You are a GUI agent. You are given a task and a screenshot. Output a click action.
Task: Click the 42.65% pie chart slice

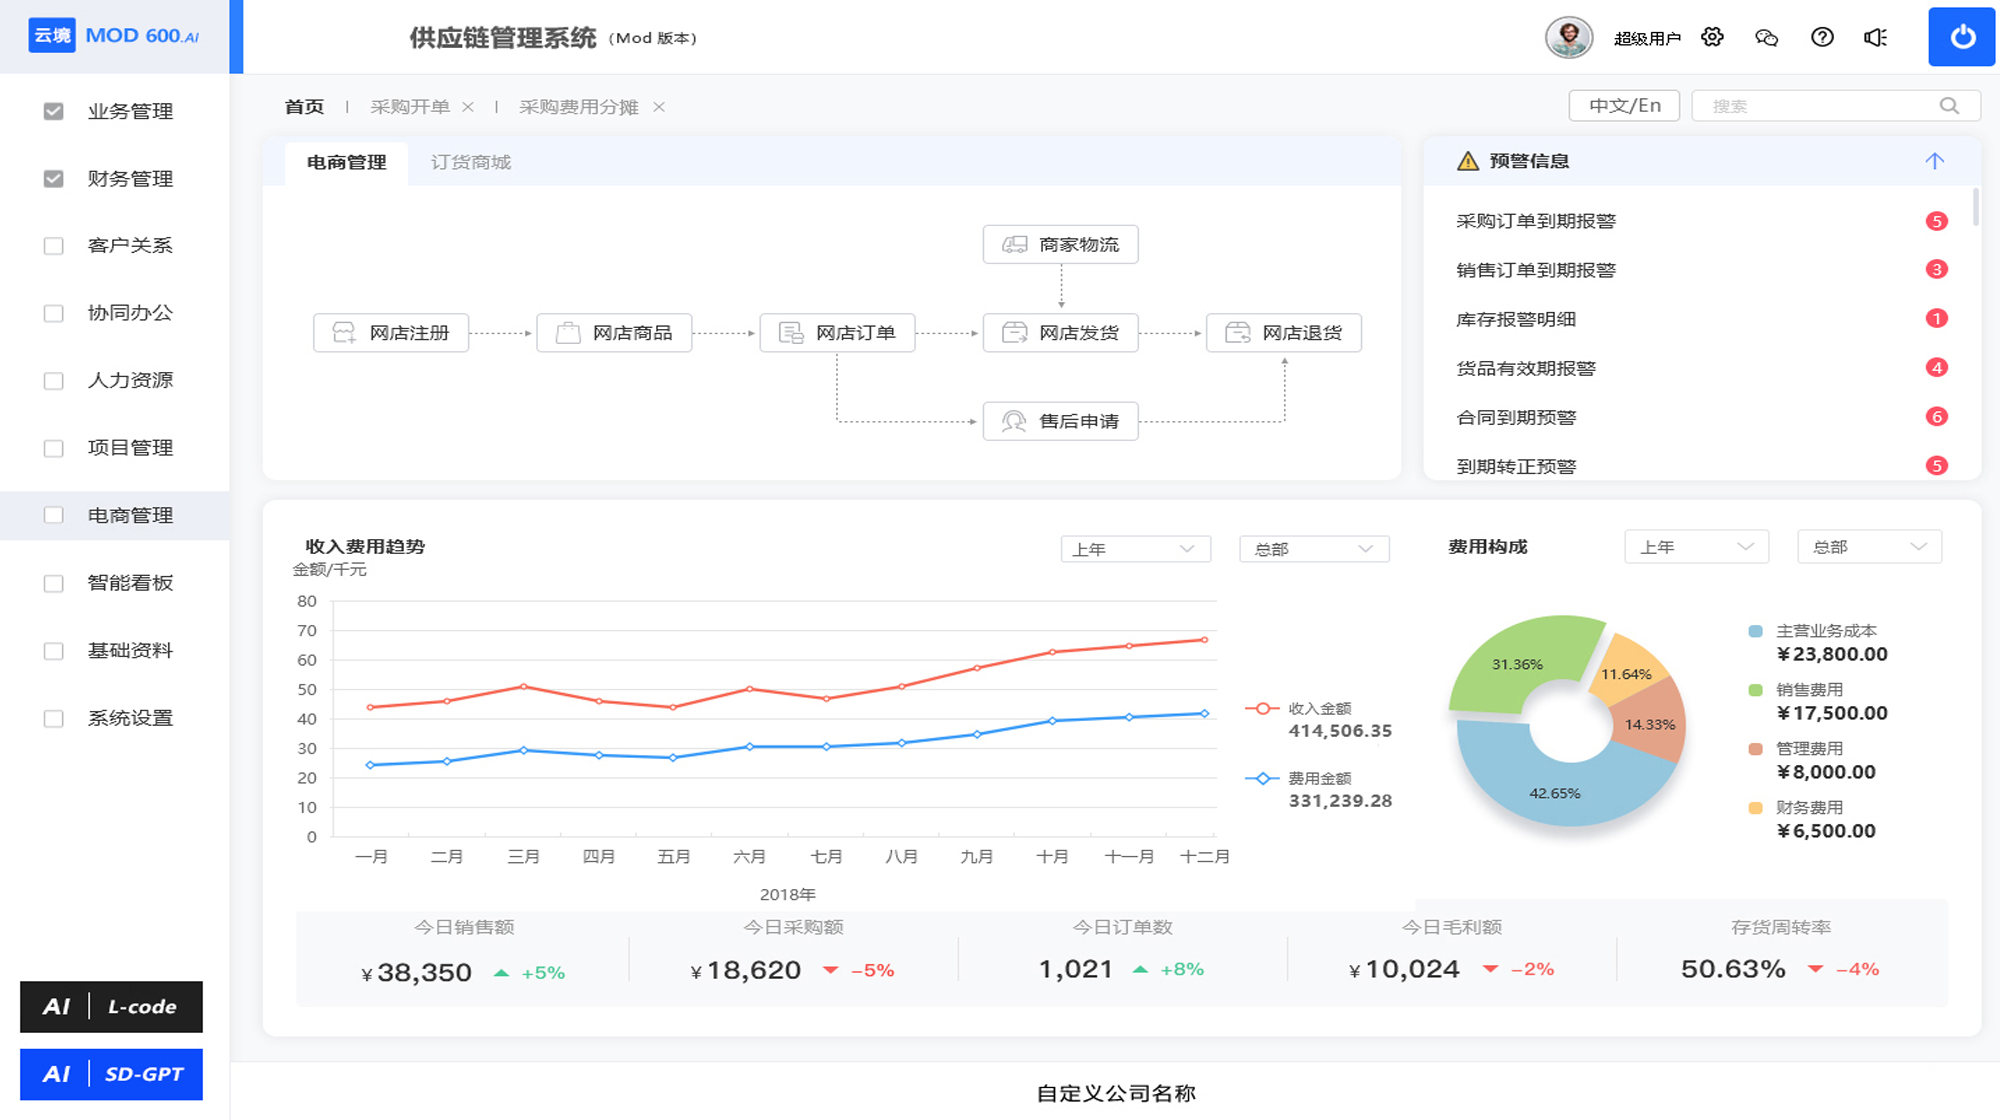(1554, 792)
